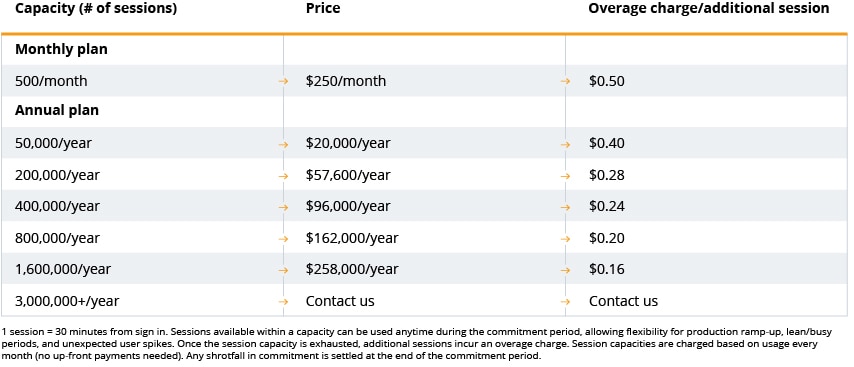Click the $162,000/year price cell

click(352, 238)
